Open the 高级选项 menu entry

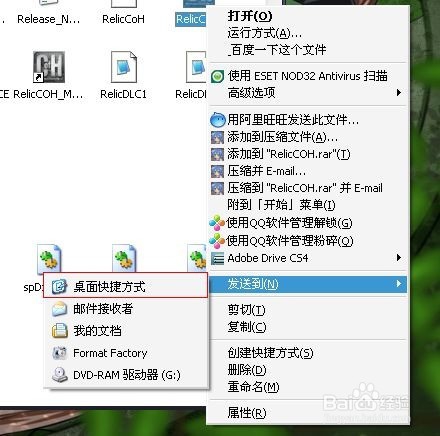308,93
